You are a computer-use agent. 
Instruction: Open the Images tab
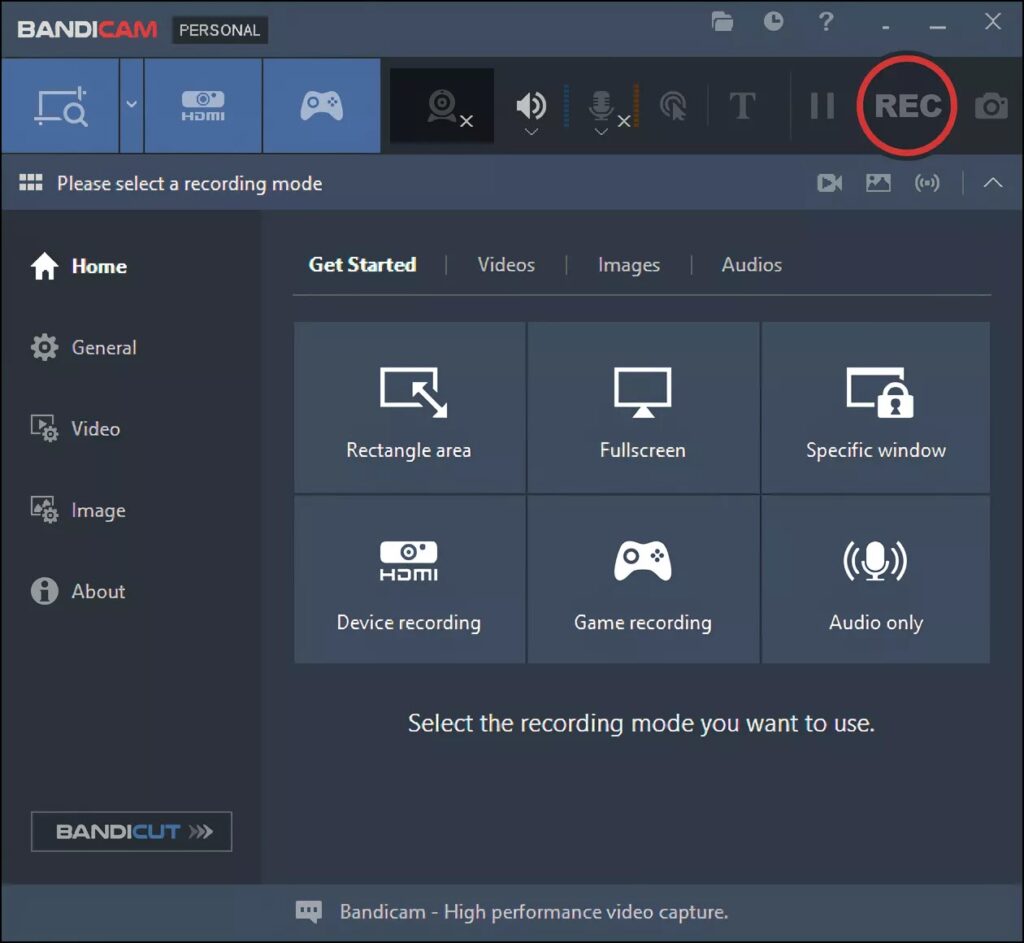pyautogui.click(x=628, y=264)
